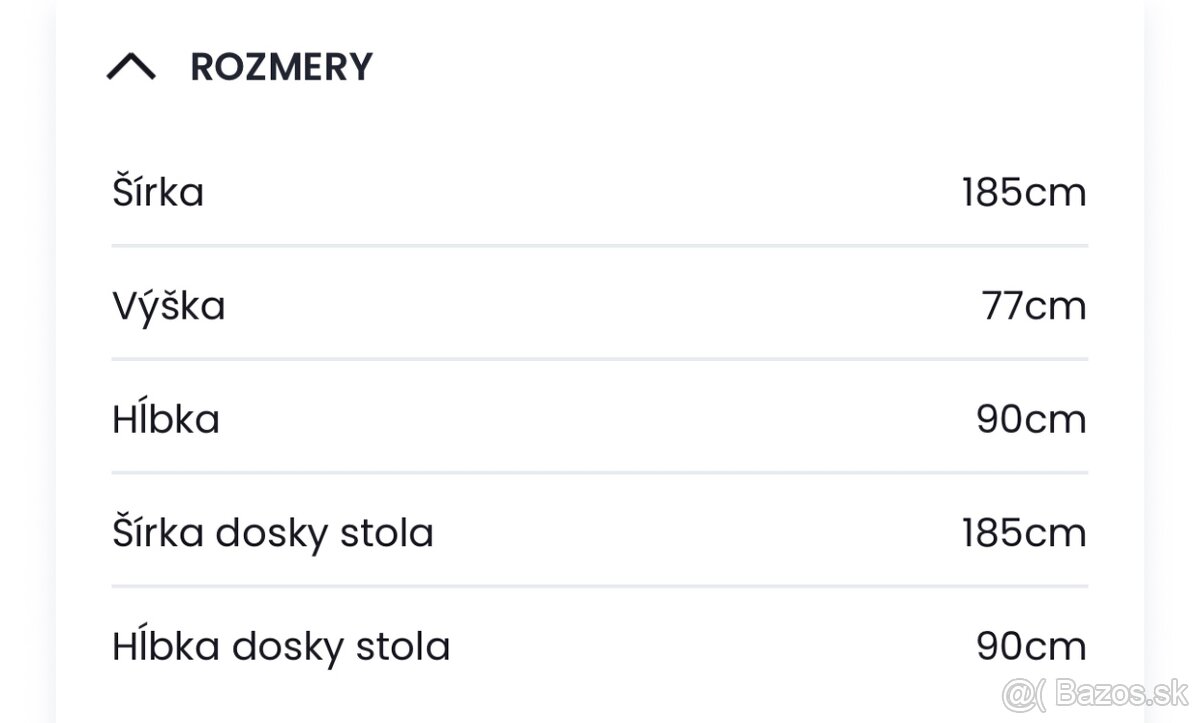
Task: Collapse the ROZMERY section using the chevron
Action: 131,66
